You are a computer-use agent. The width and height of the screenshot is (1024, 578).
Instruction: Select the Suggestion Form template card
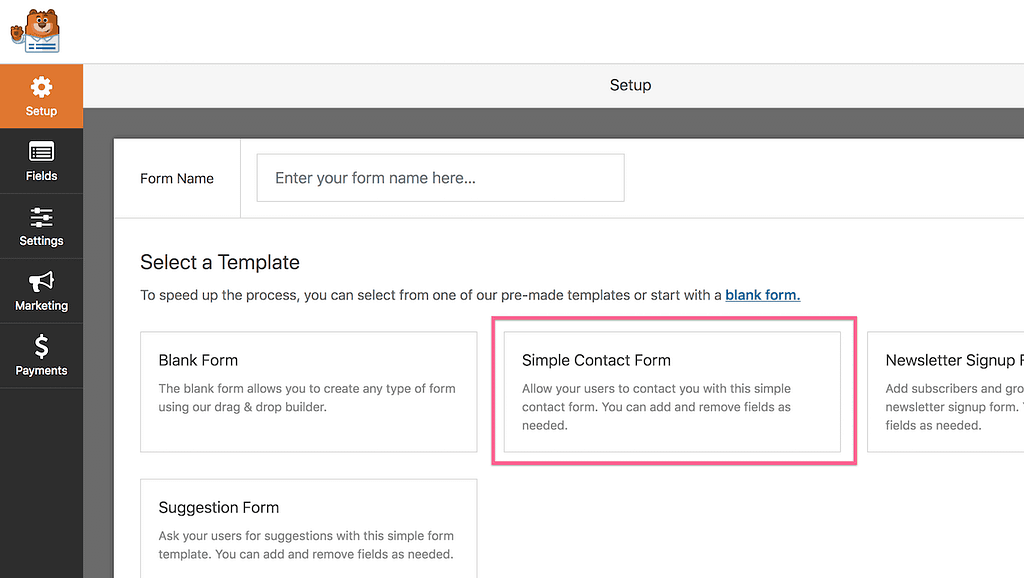tap(308, 528)
